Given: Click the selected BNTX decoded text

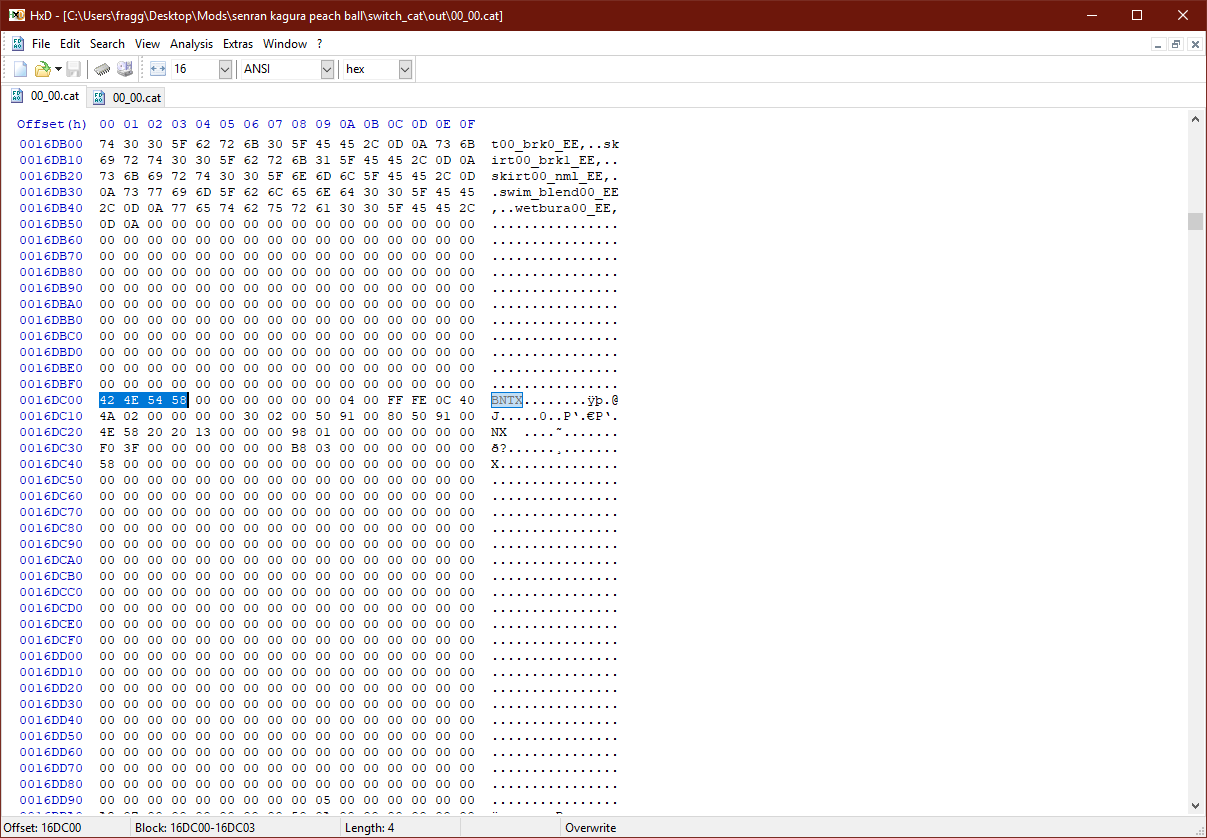Looking at the screenshot, I should (507, 400).
